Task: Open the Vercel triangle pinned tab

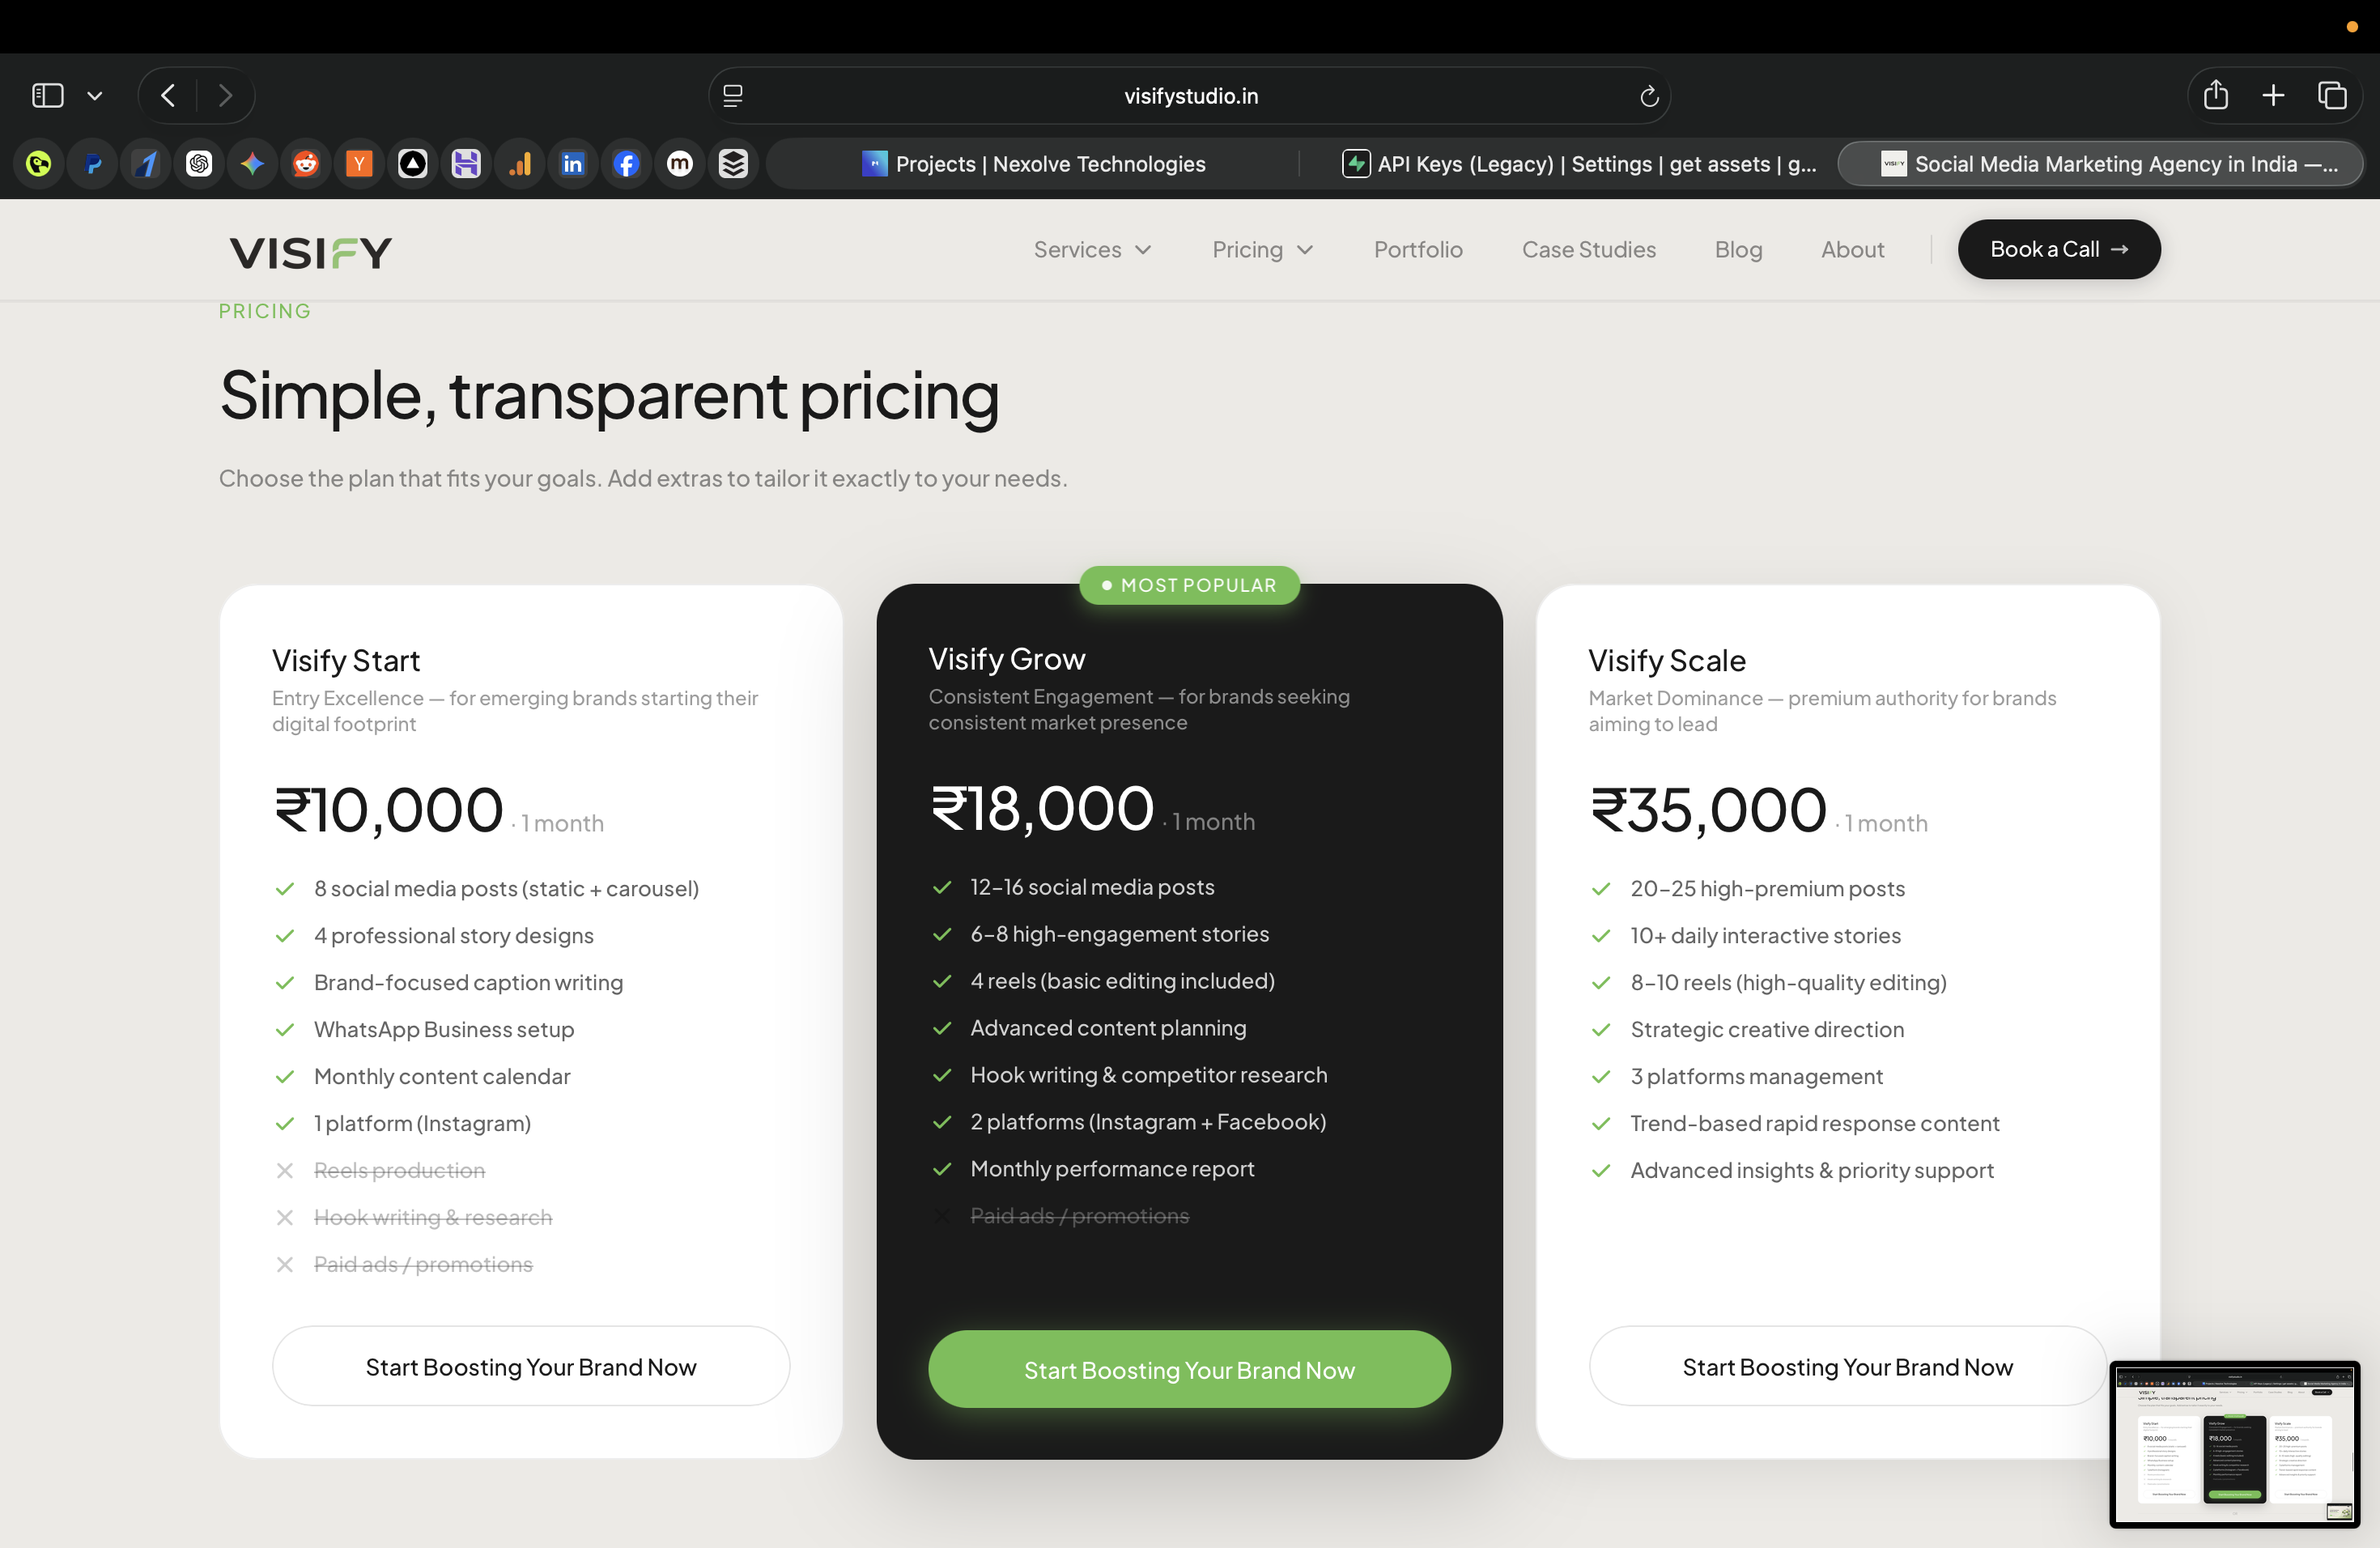Action: pyautogui.click(x=413, y=164)
